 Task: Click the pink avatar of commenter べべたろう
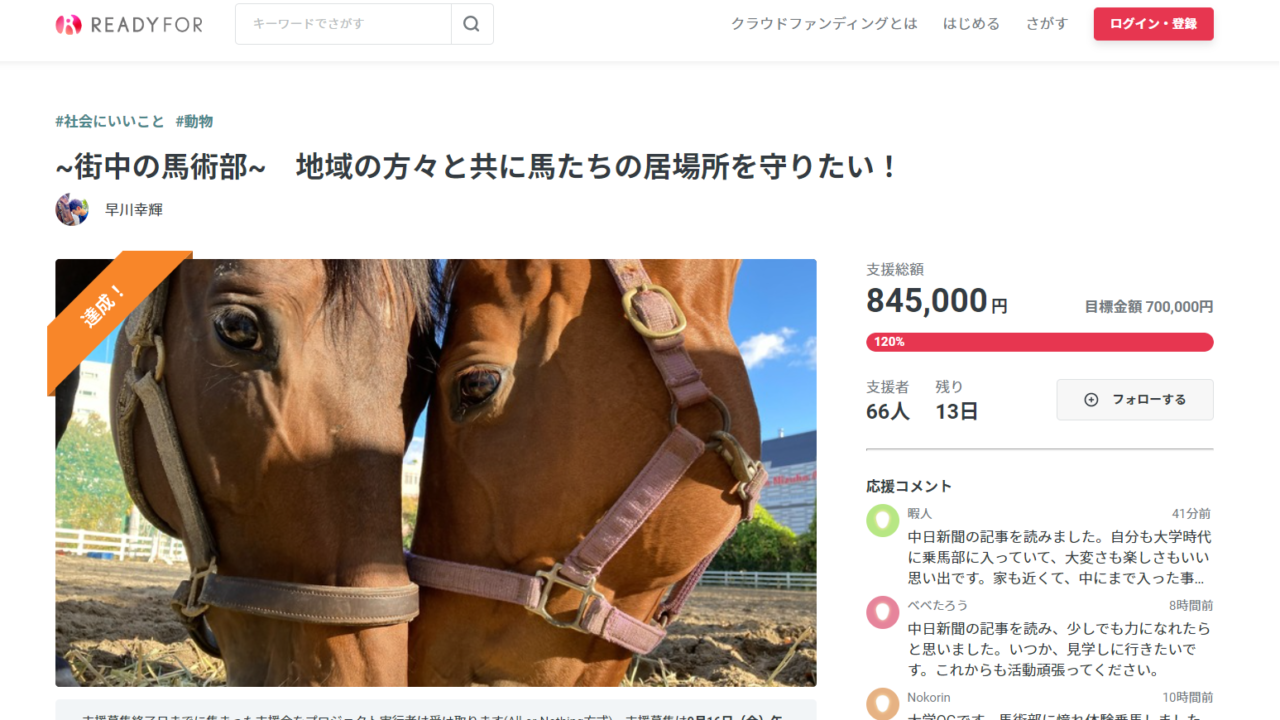[883, 612]
